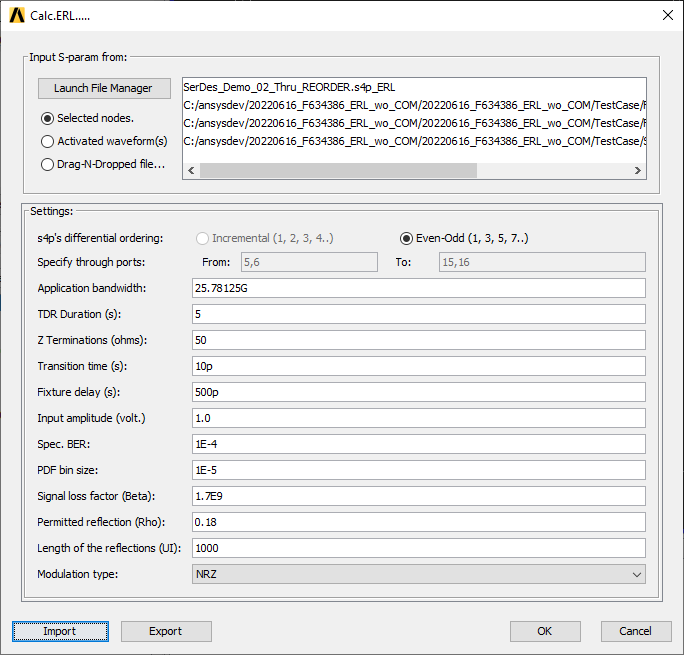Click the Z Terminations (ohms) field
The width and height of the screenshot is (684, 655).
click(419, 340)
